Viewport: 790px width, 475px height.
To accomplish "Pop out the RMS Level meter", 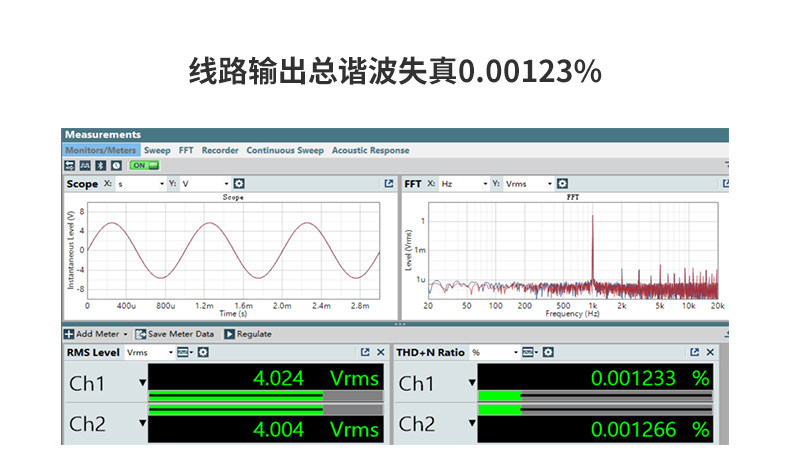I will 365,352.
